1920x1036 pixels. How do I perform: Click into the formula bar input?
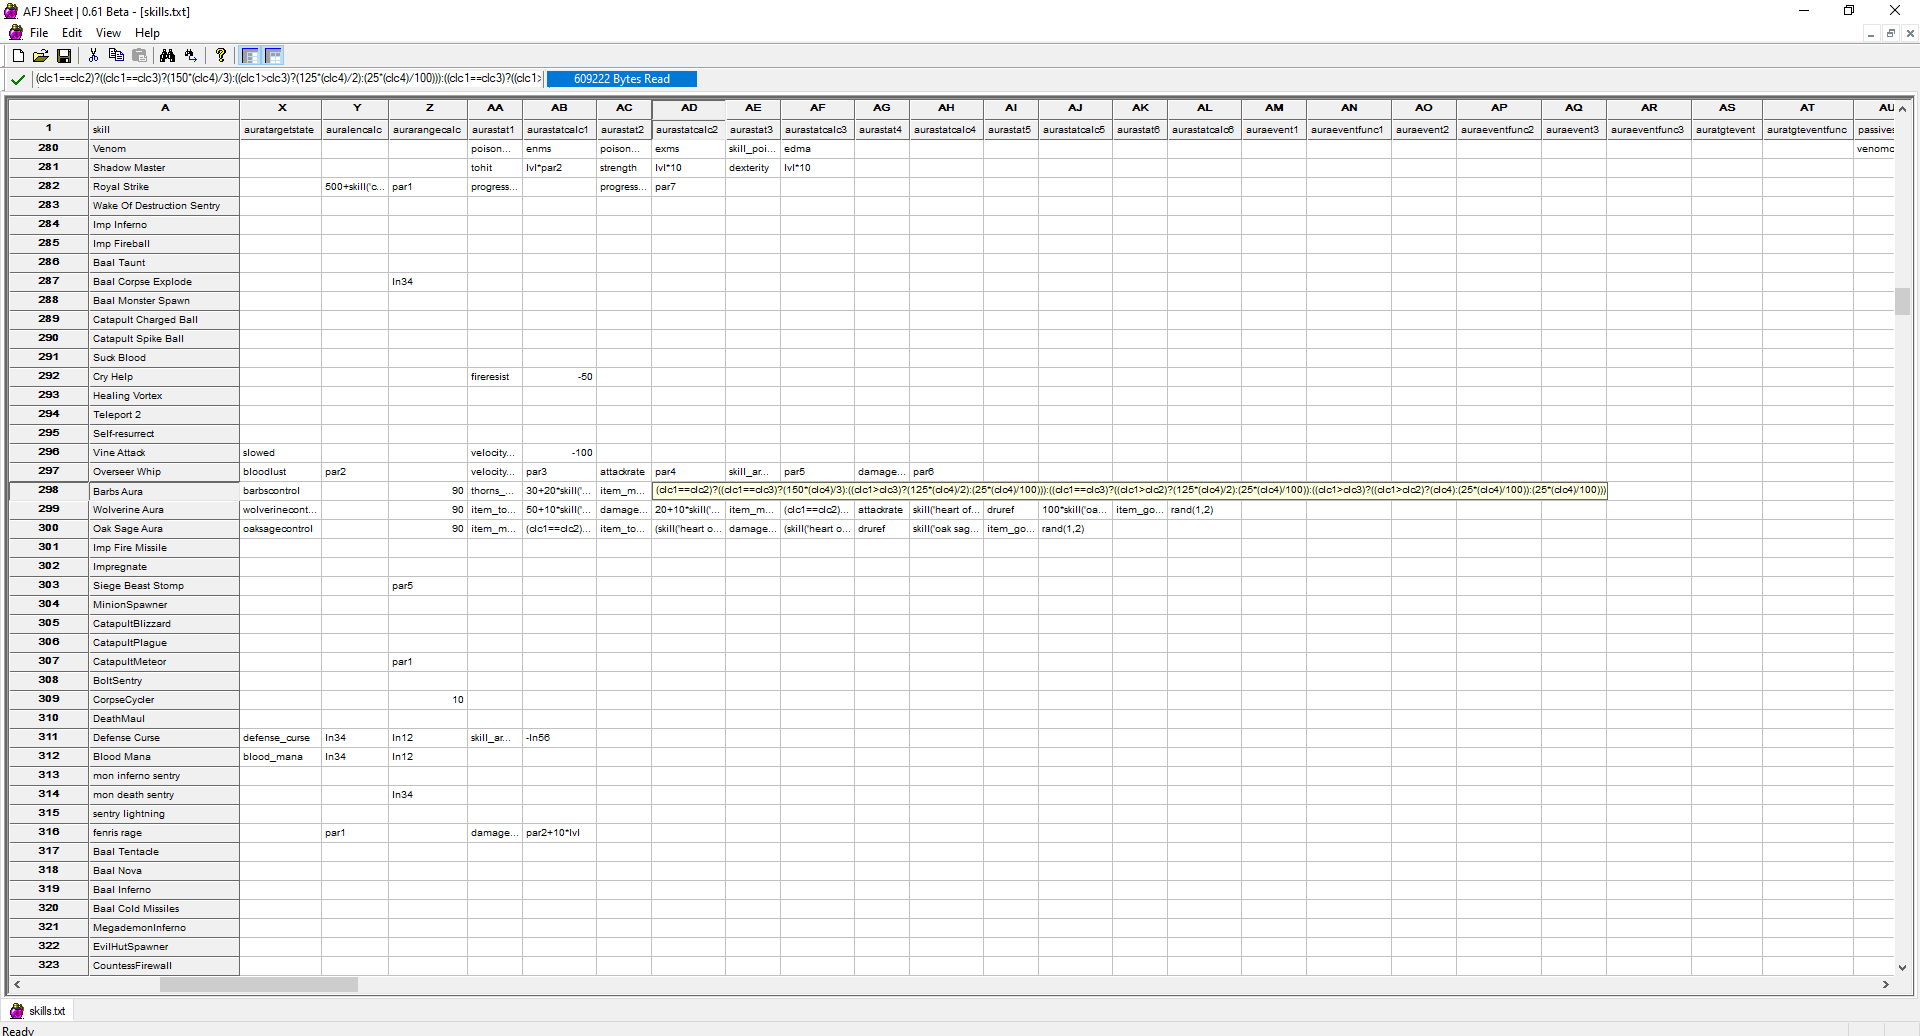[x=288, y=79]
